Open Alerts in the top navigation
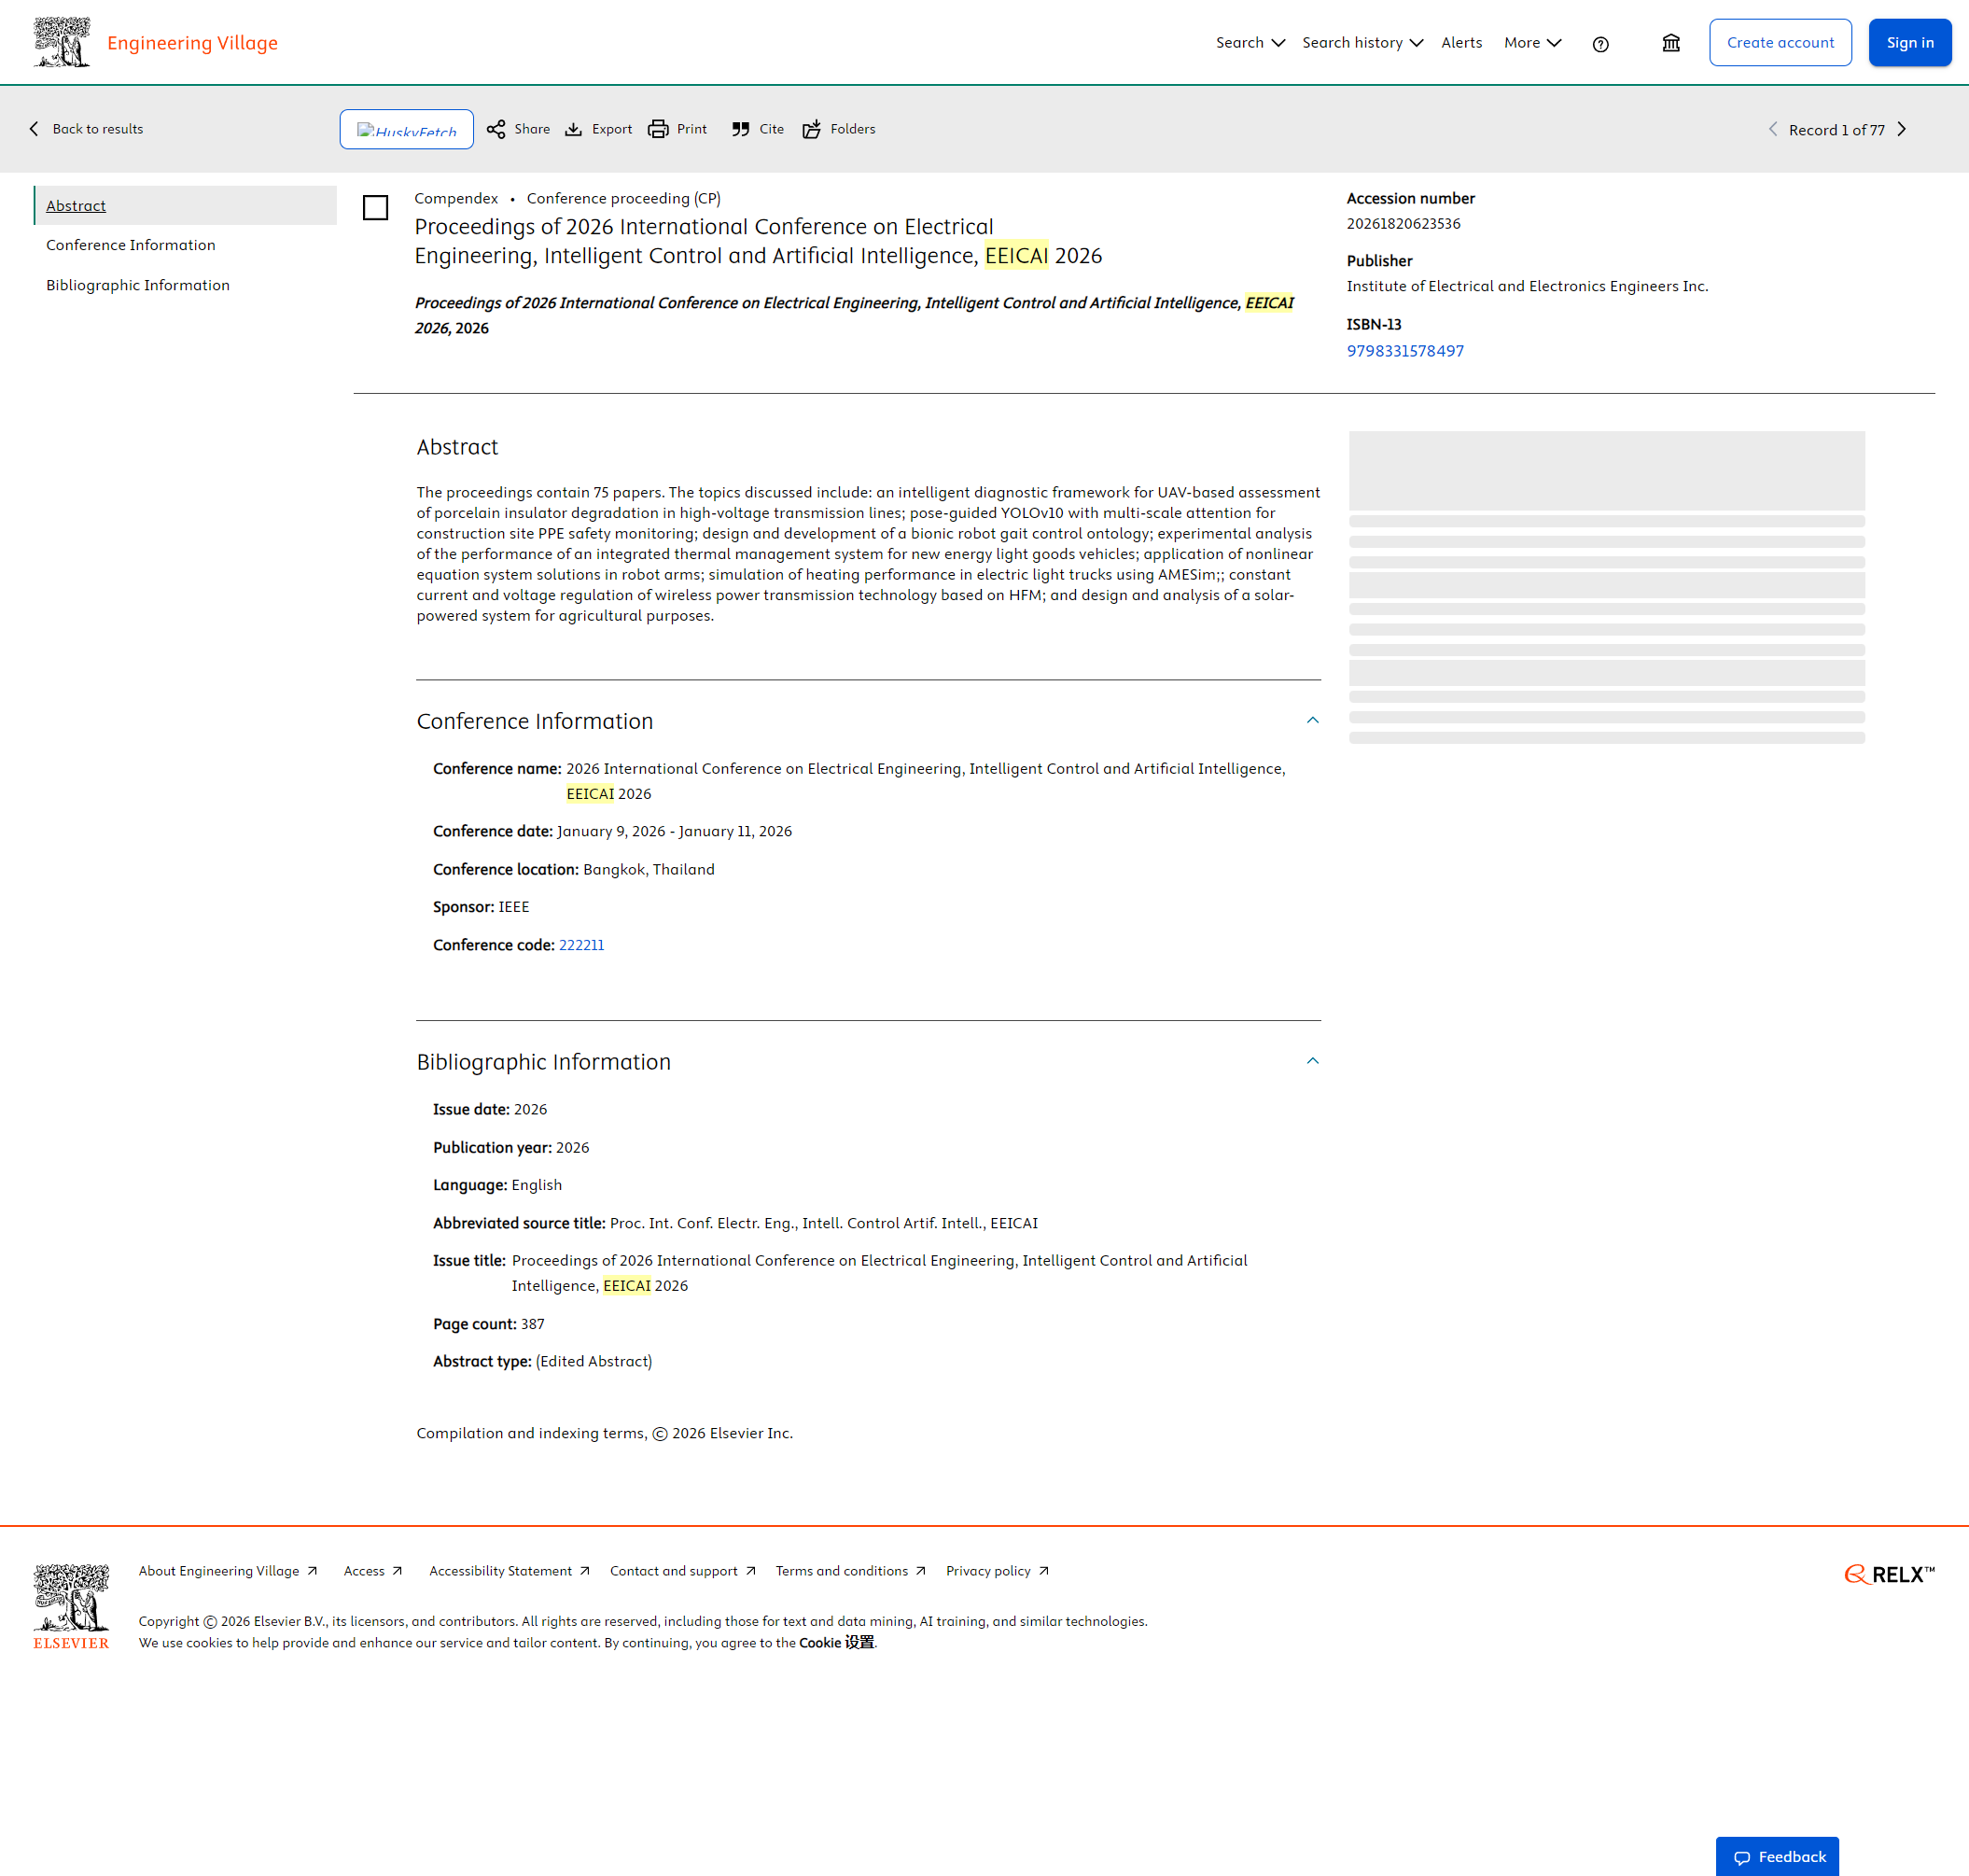 click(1461, 43)
